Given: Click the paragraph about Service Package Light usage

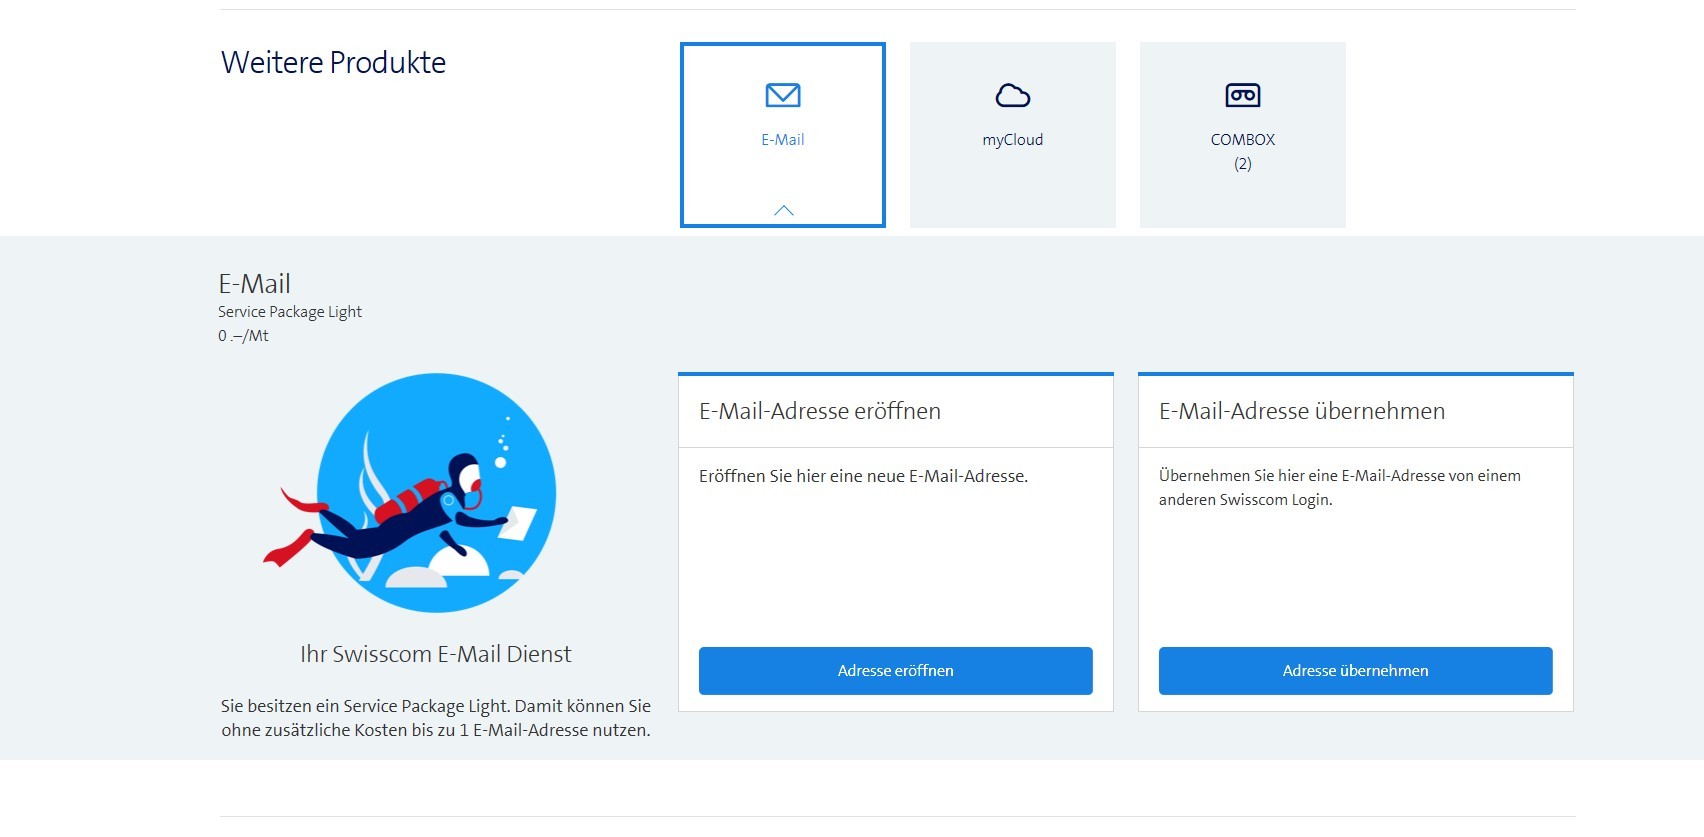Looking at the screenshot, I should [435, 718].
